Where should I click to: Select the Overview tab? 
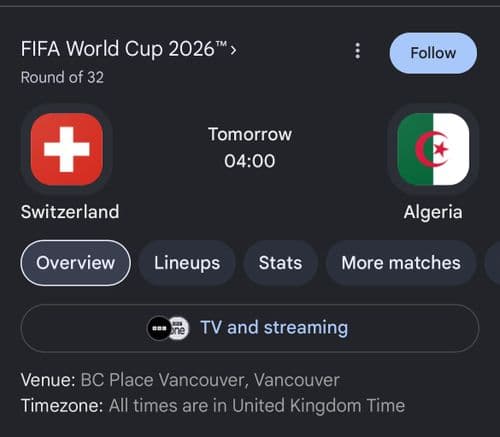coord(76,263)
